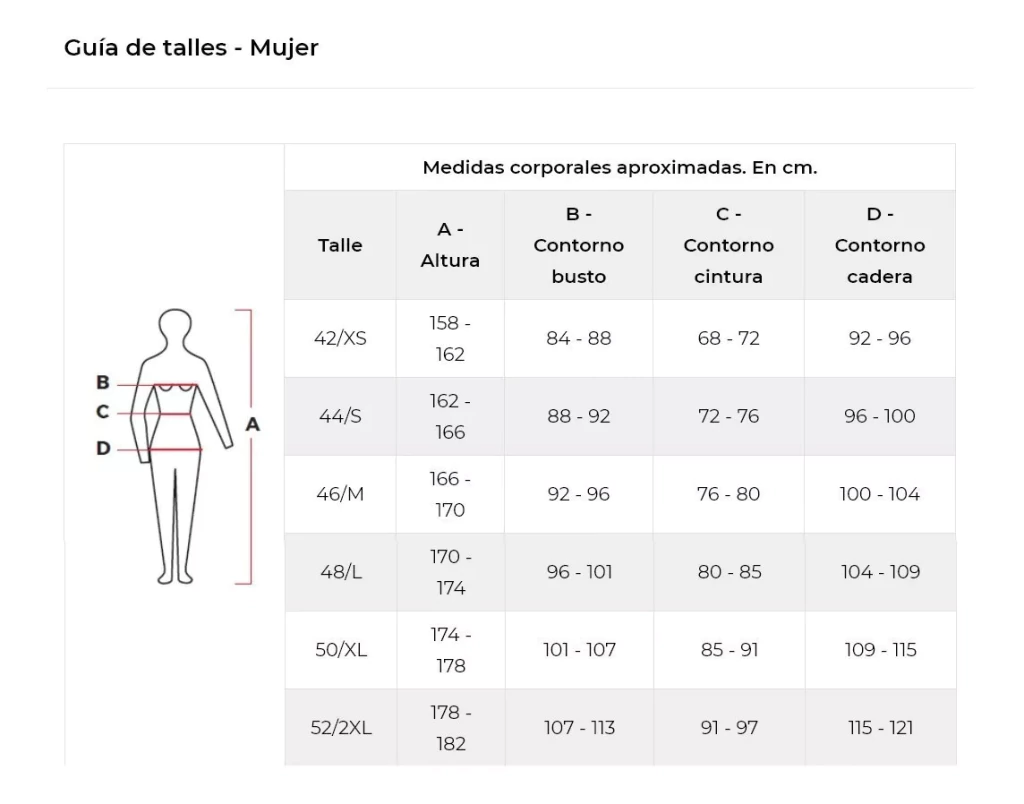
Task: Click the "Guía de talles - Mujer" heading
Action: pyautogui.click(x=191, y=47)
